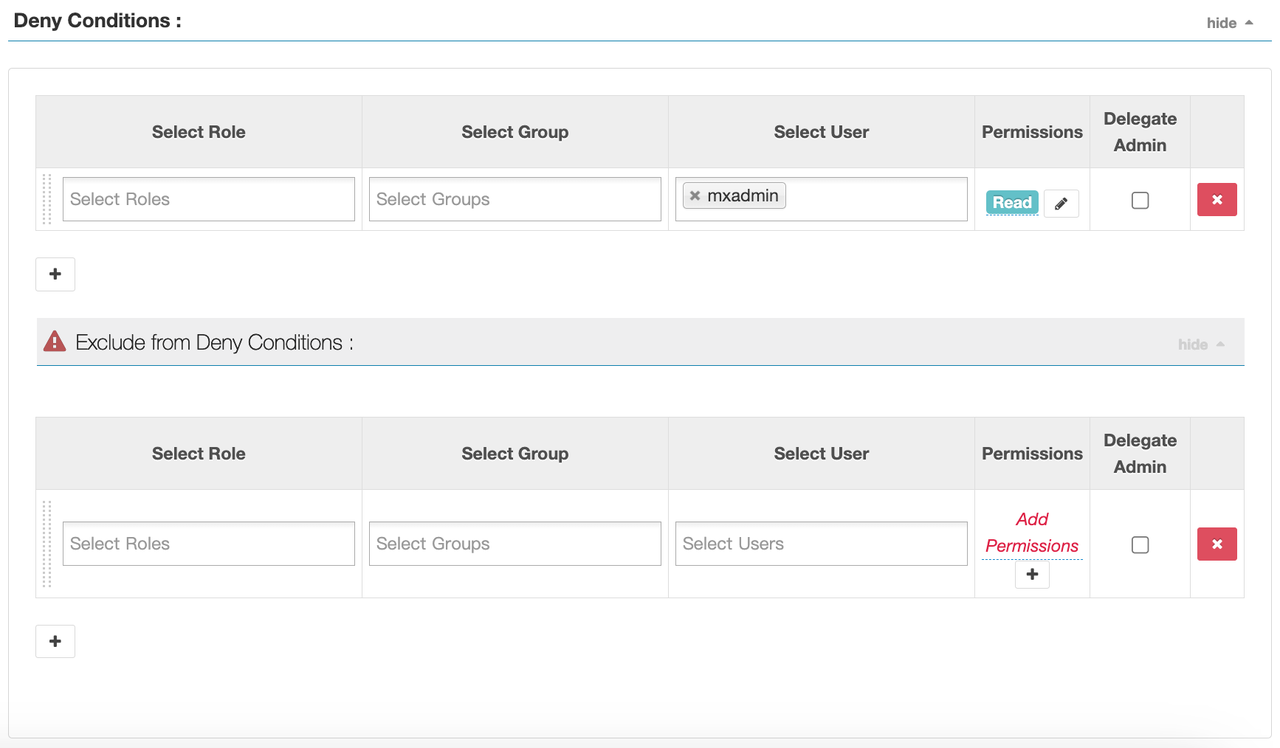Collapse Exclude from Deny Conditions via hide
The image size is (1280, 748).
click(1201, 344)
